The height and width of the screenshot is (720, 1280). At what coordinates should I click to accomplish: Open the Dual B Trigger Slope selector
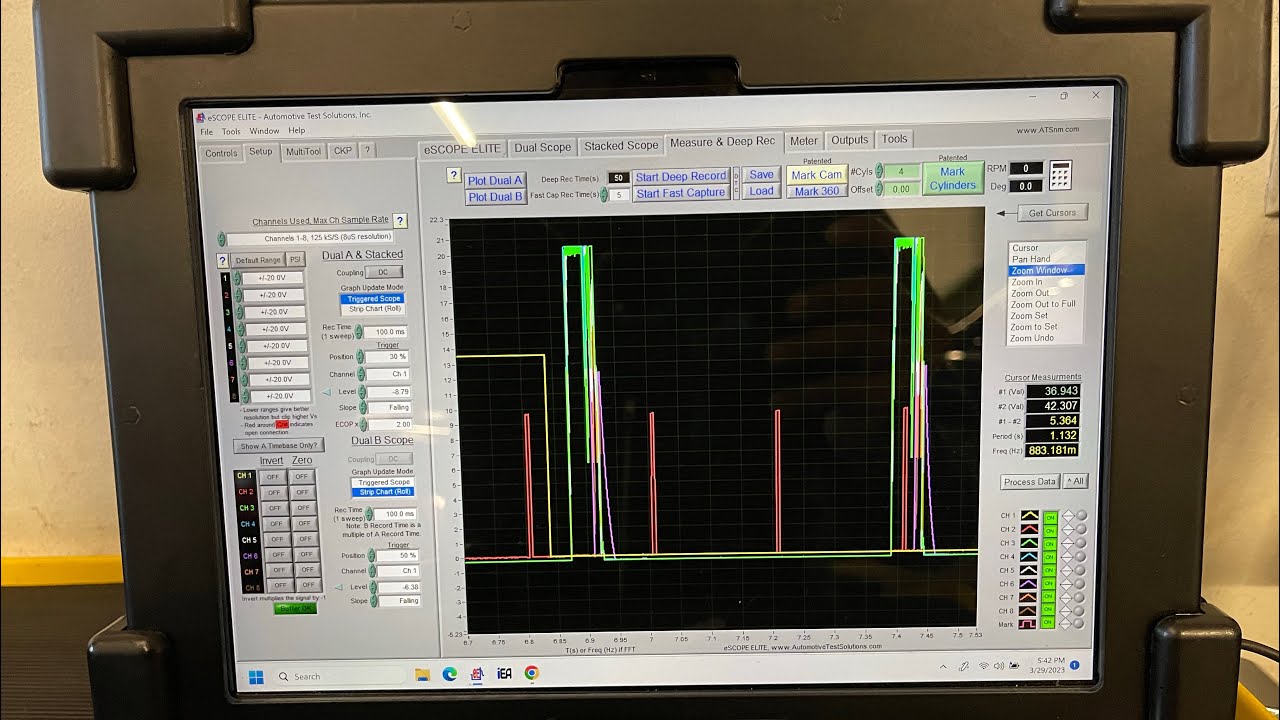point(400,601)
